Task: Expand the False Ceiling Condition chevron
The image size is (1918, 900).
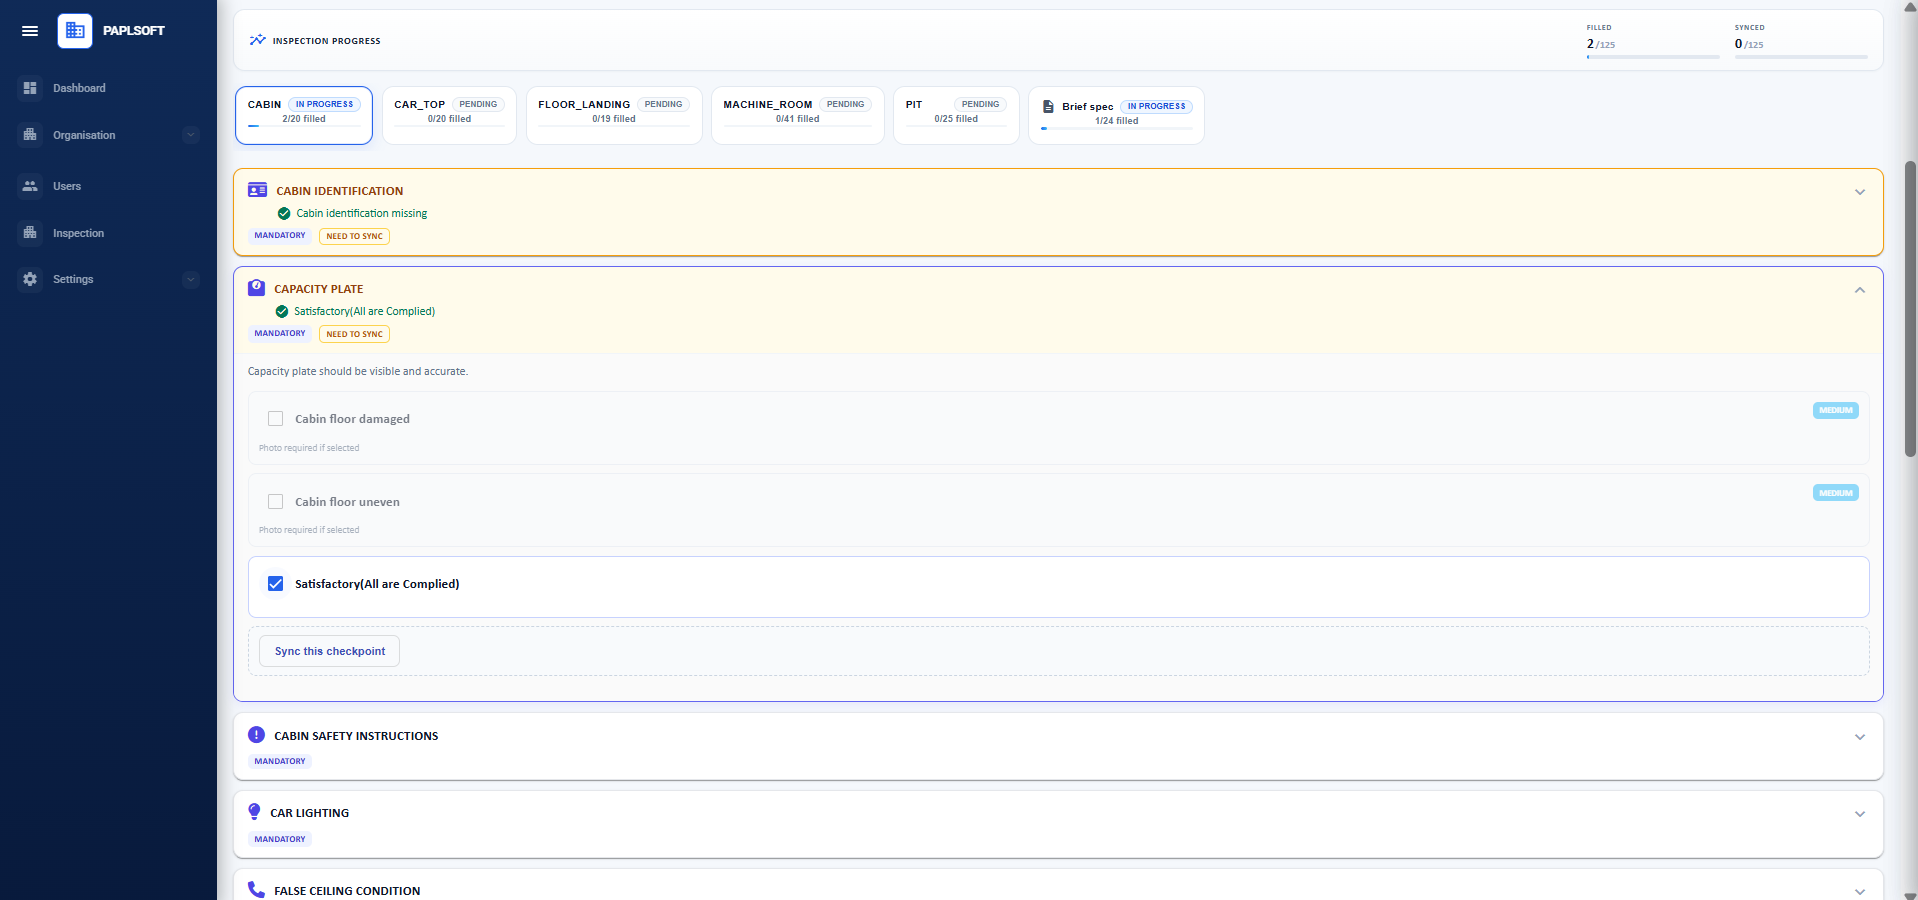Action: coord(1860,891)
